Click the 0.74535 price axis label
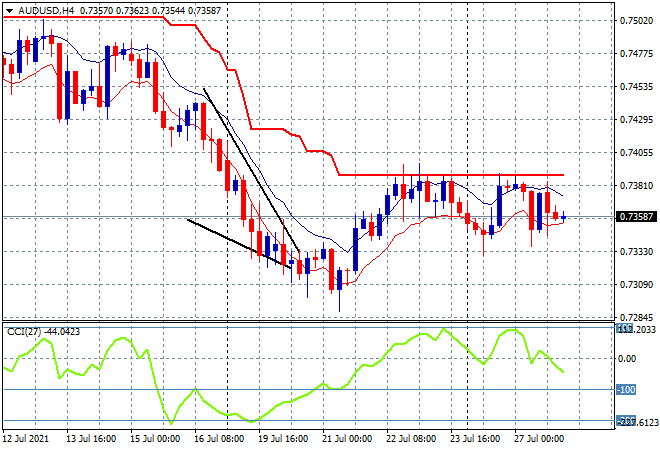660x450 pixels. [636, 87]
